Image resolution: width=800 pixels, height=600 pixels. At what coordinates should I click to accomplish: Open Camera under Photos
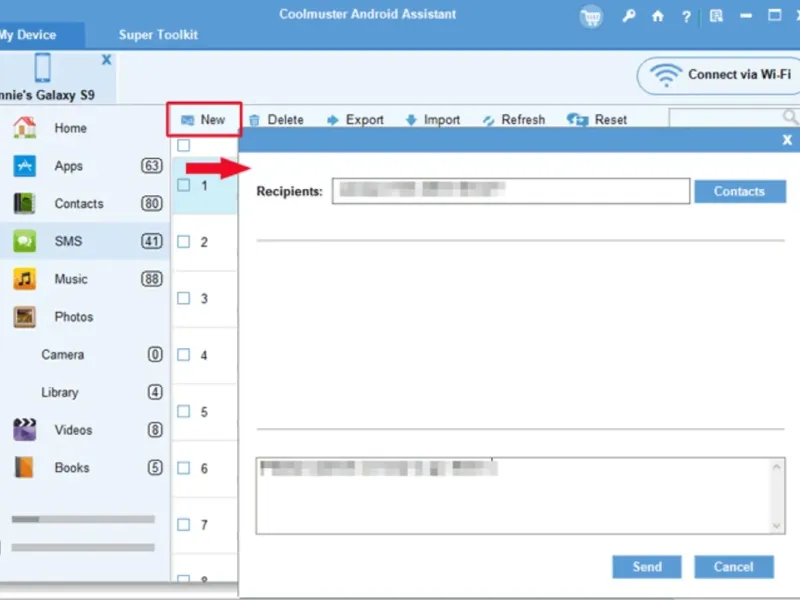pos(63,355)
